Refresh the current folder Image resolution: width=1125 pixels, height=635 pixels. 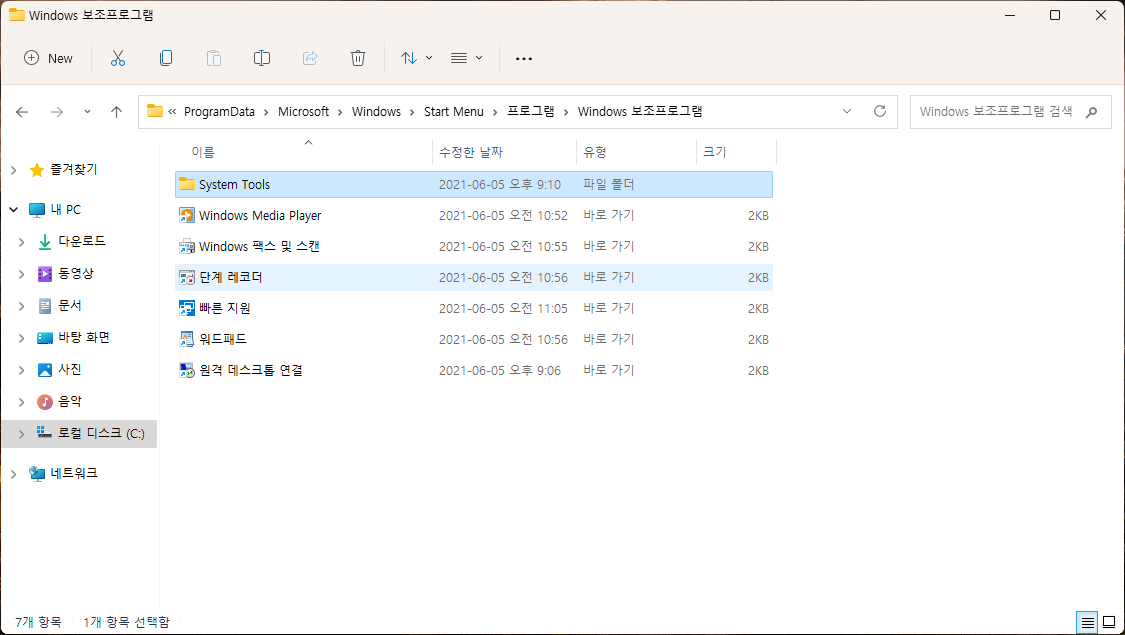(x=880, y=111)
